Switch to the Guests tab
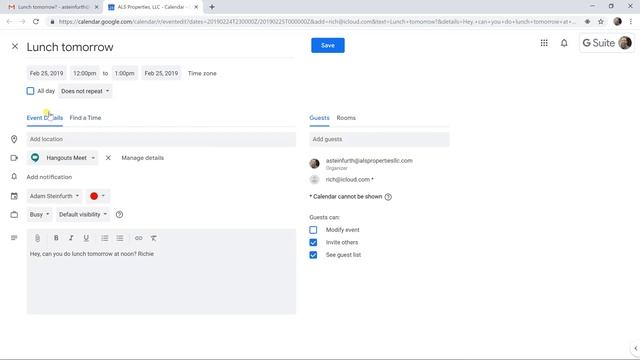Screen dimensions: 640x360 coord(319,118)
